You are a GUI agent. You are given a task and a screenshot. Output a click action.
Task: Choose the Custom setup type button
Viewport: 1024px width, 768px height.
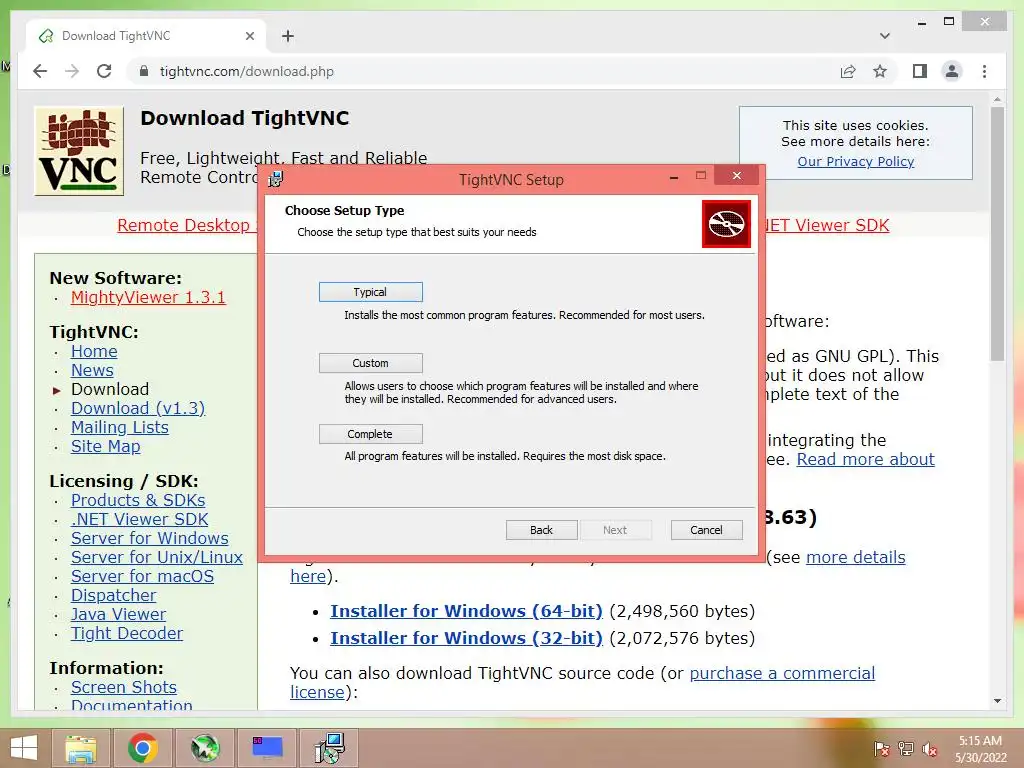[x=370, y=363]
